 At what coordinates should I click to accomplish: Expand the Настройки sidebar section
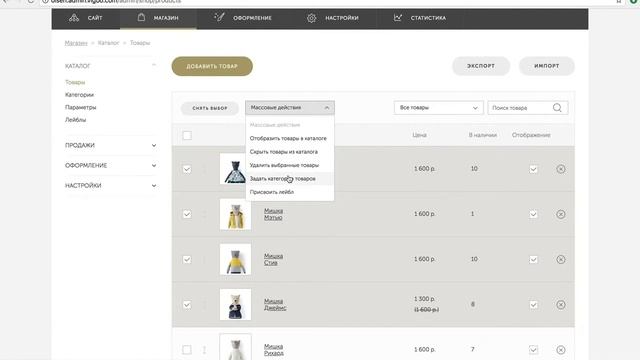point(111,185)
